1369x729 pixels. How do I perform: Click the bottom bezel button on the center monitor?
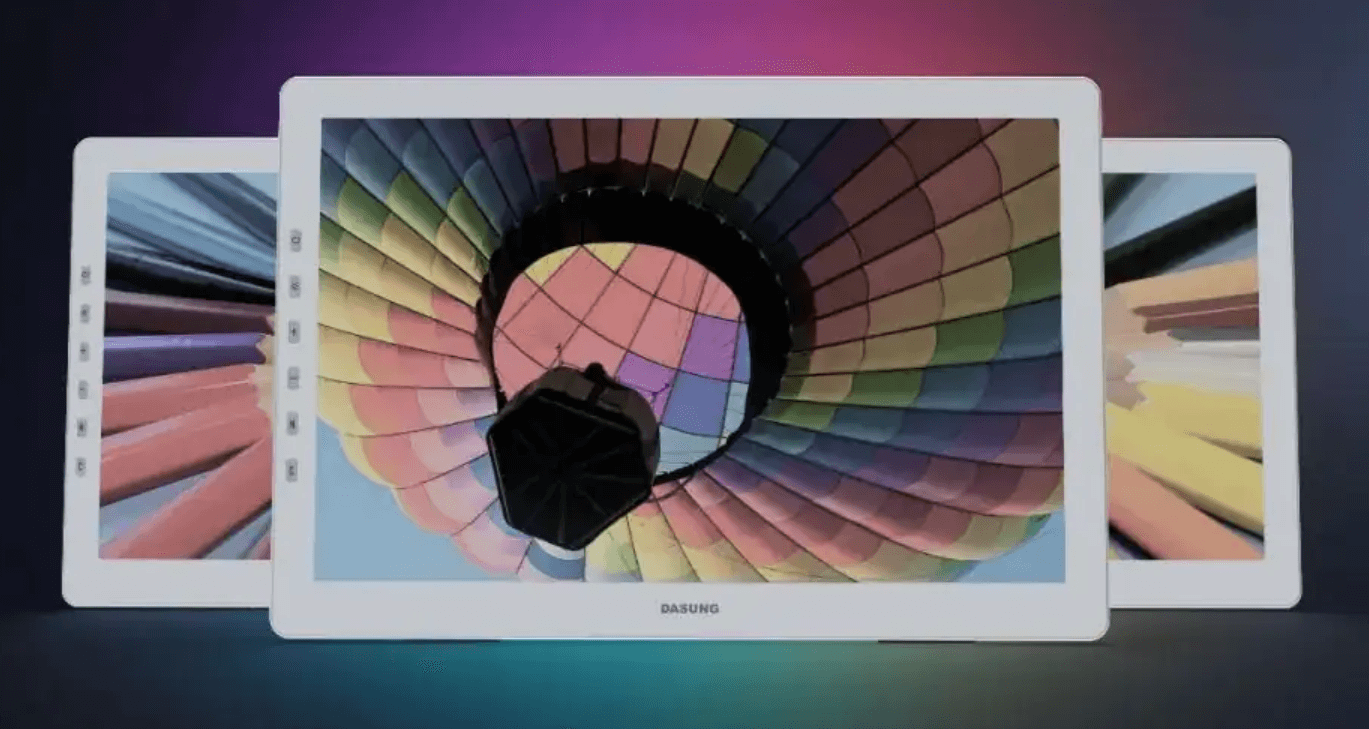(x=291, y=468)
